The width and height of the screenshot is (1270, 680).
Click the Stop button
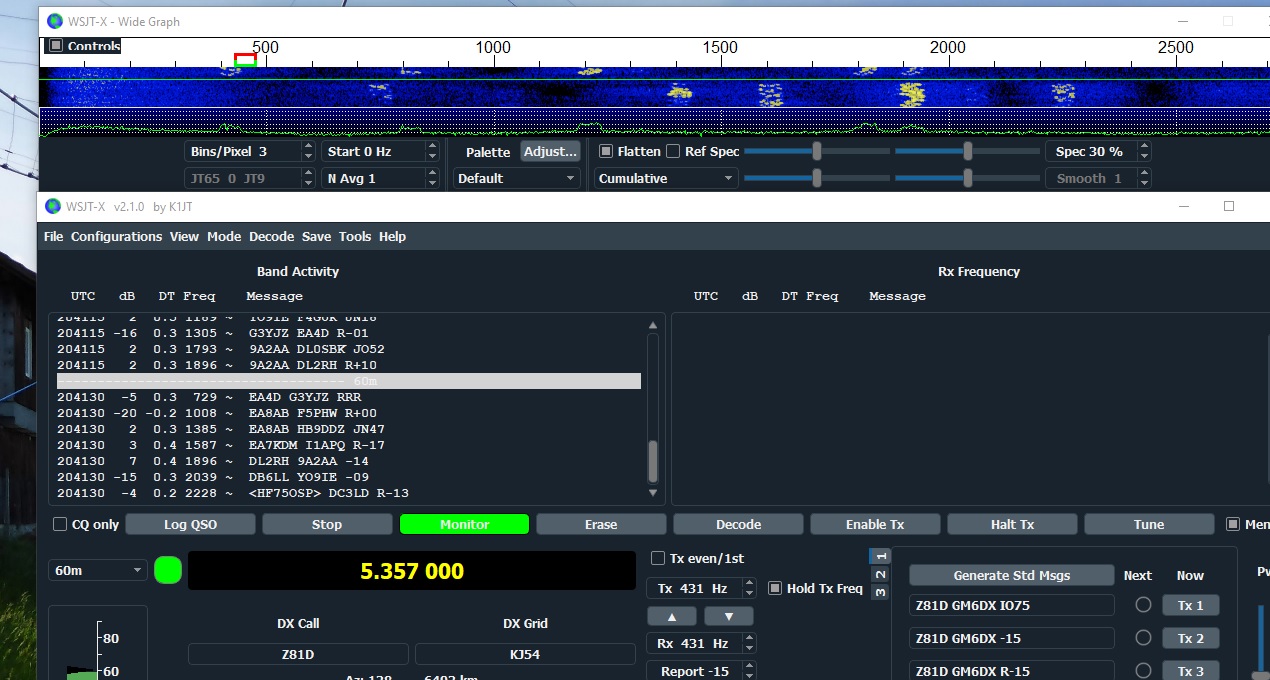coord(327,524)
